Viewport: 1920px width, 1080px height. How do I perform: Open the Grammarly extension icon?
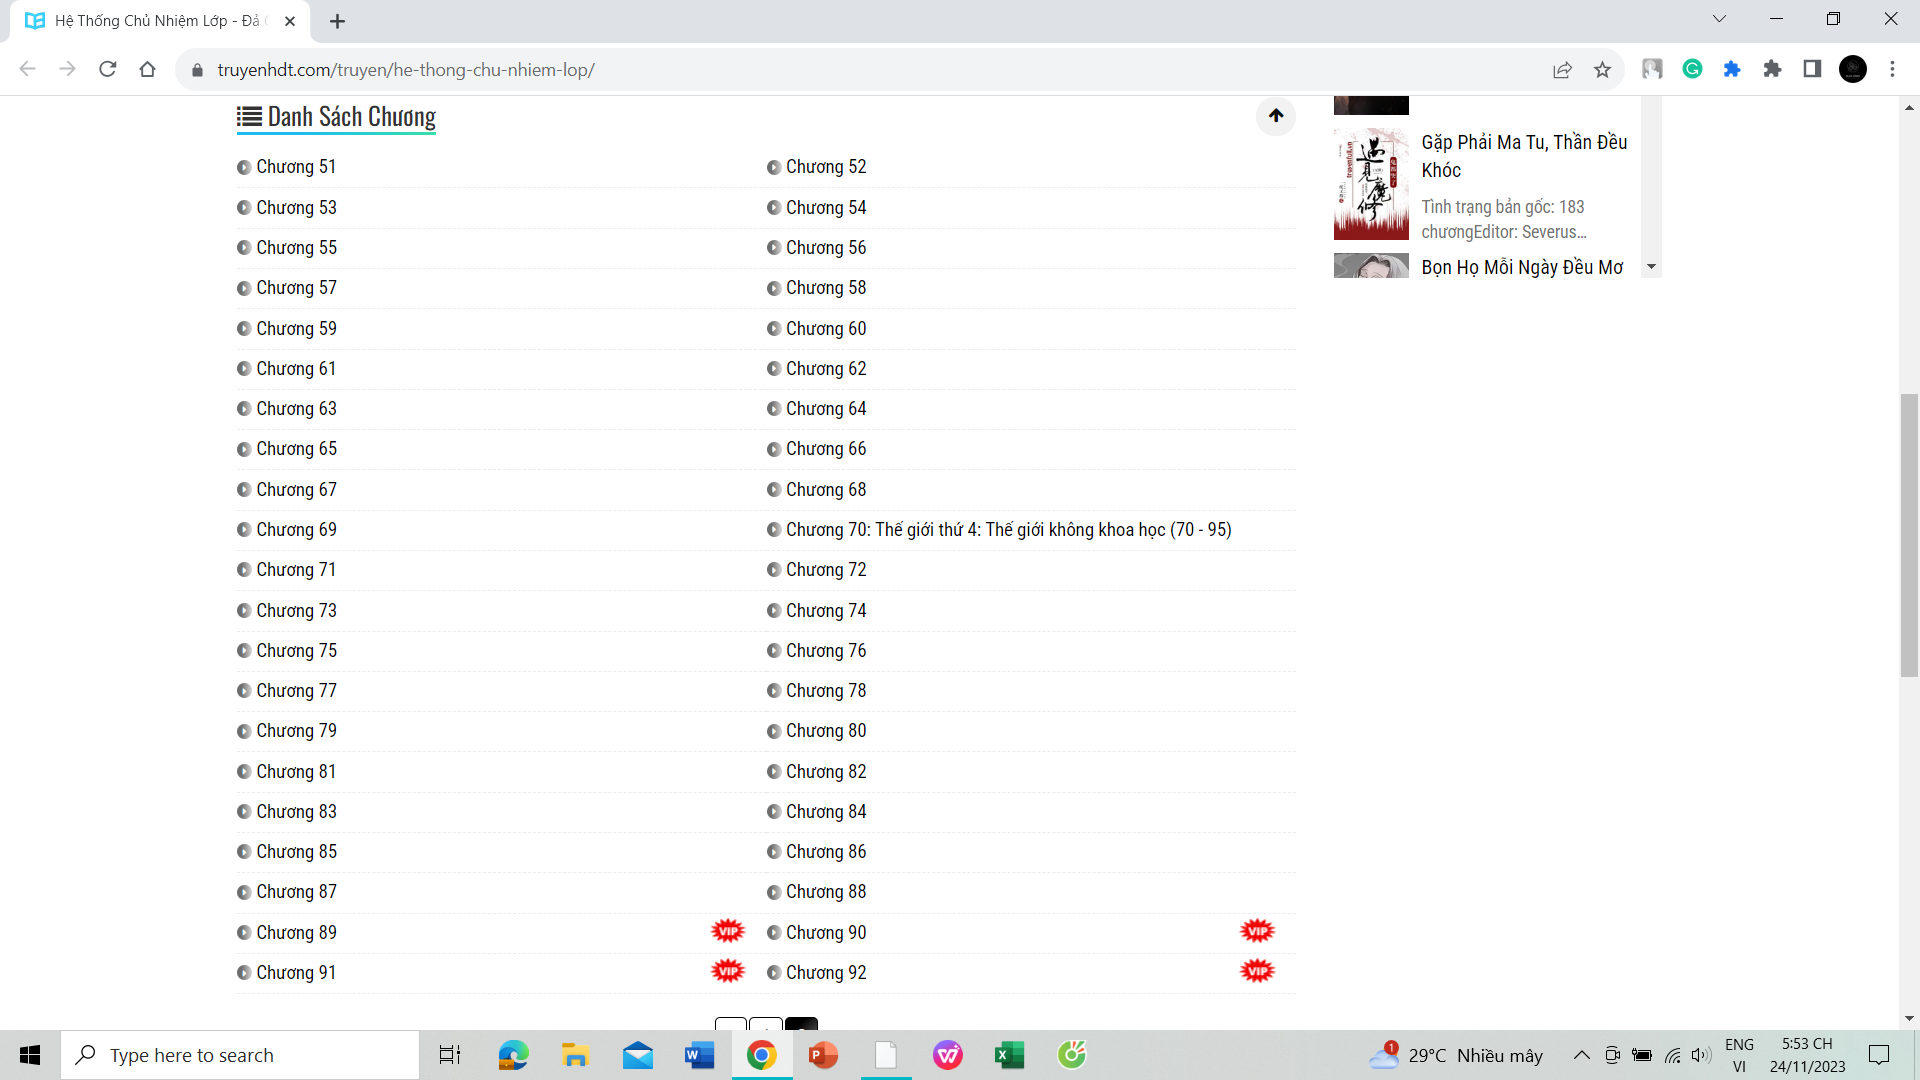1692,69
